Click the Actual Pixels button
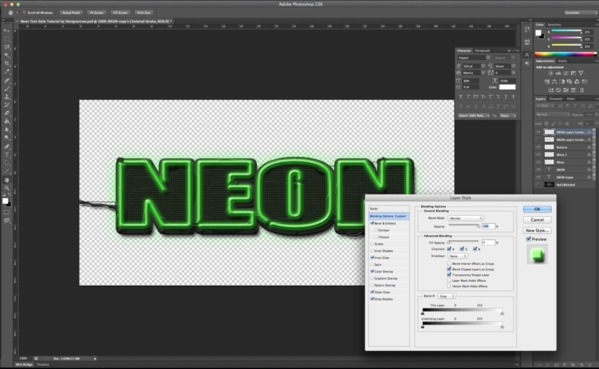The width and height of the screenshot is (599, 369). 71,13
